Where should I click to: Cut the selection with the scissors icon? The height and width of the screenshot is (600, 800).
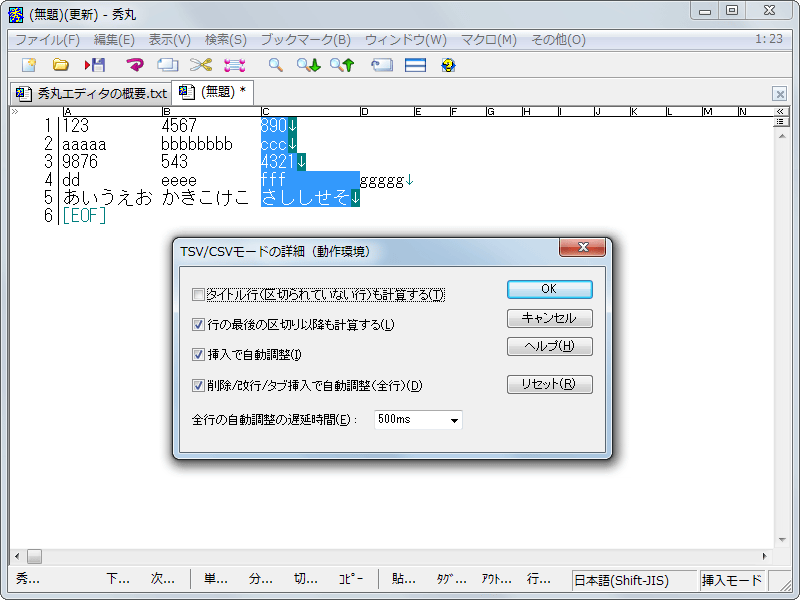click(201, 65)
